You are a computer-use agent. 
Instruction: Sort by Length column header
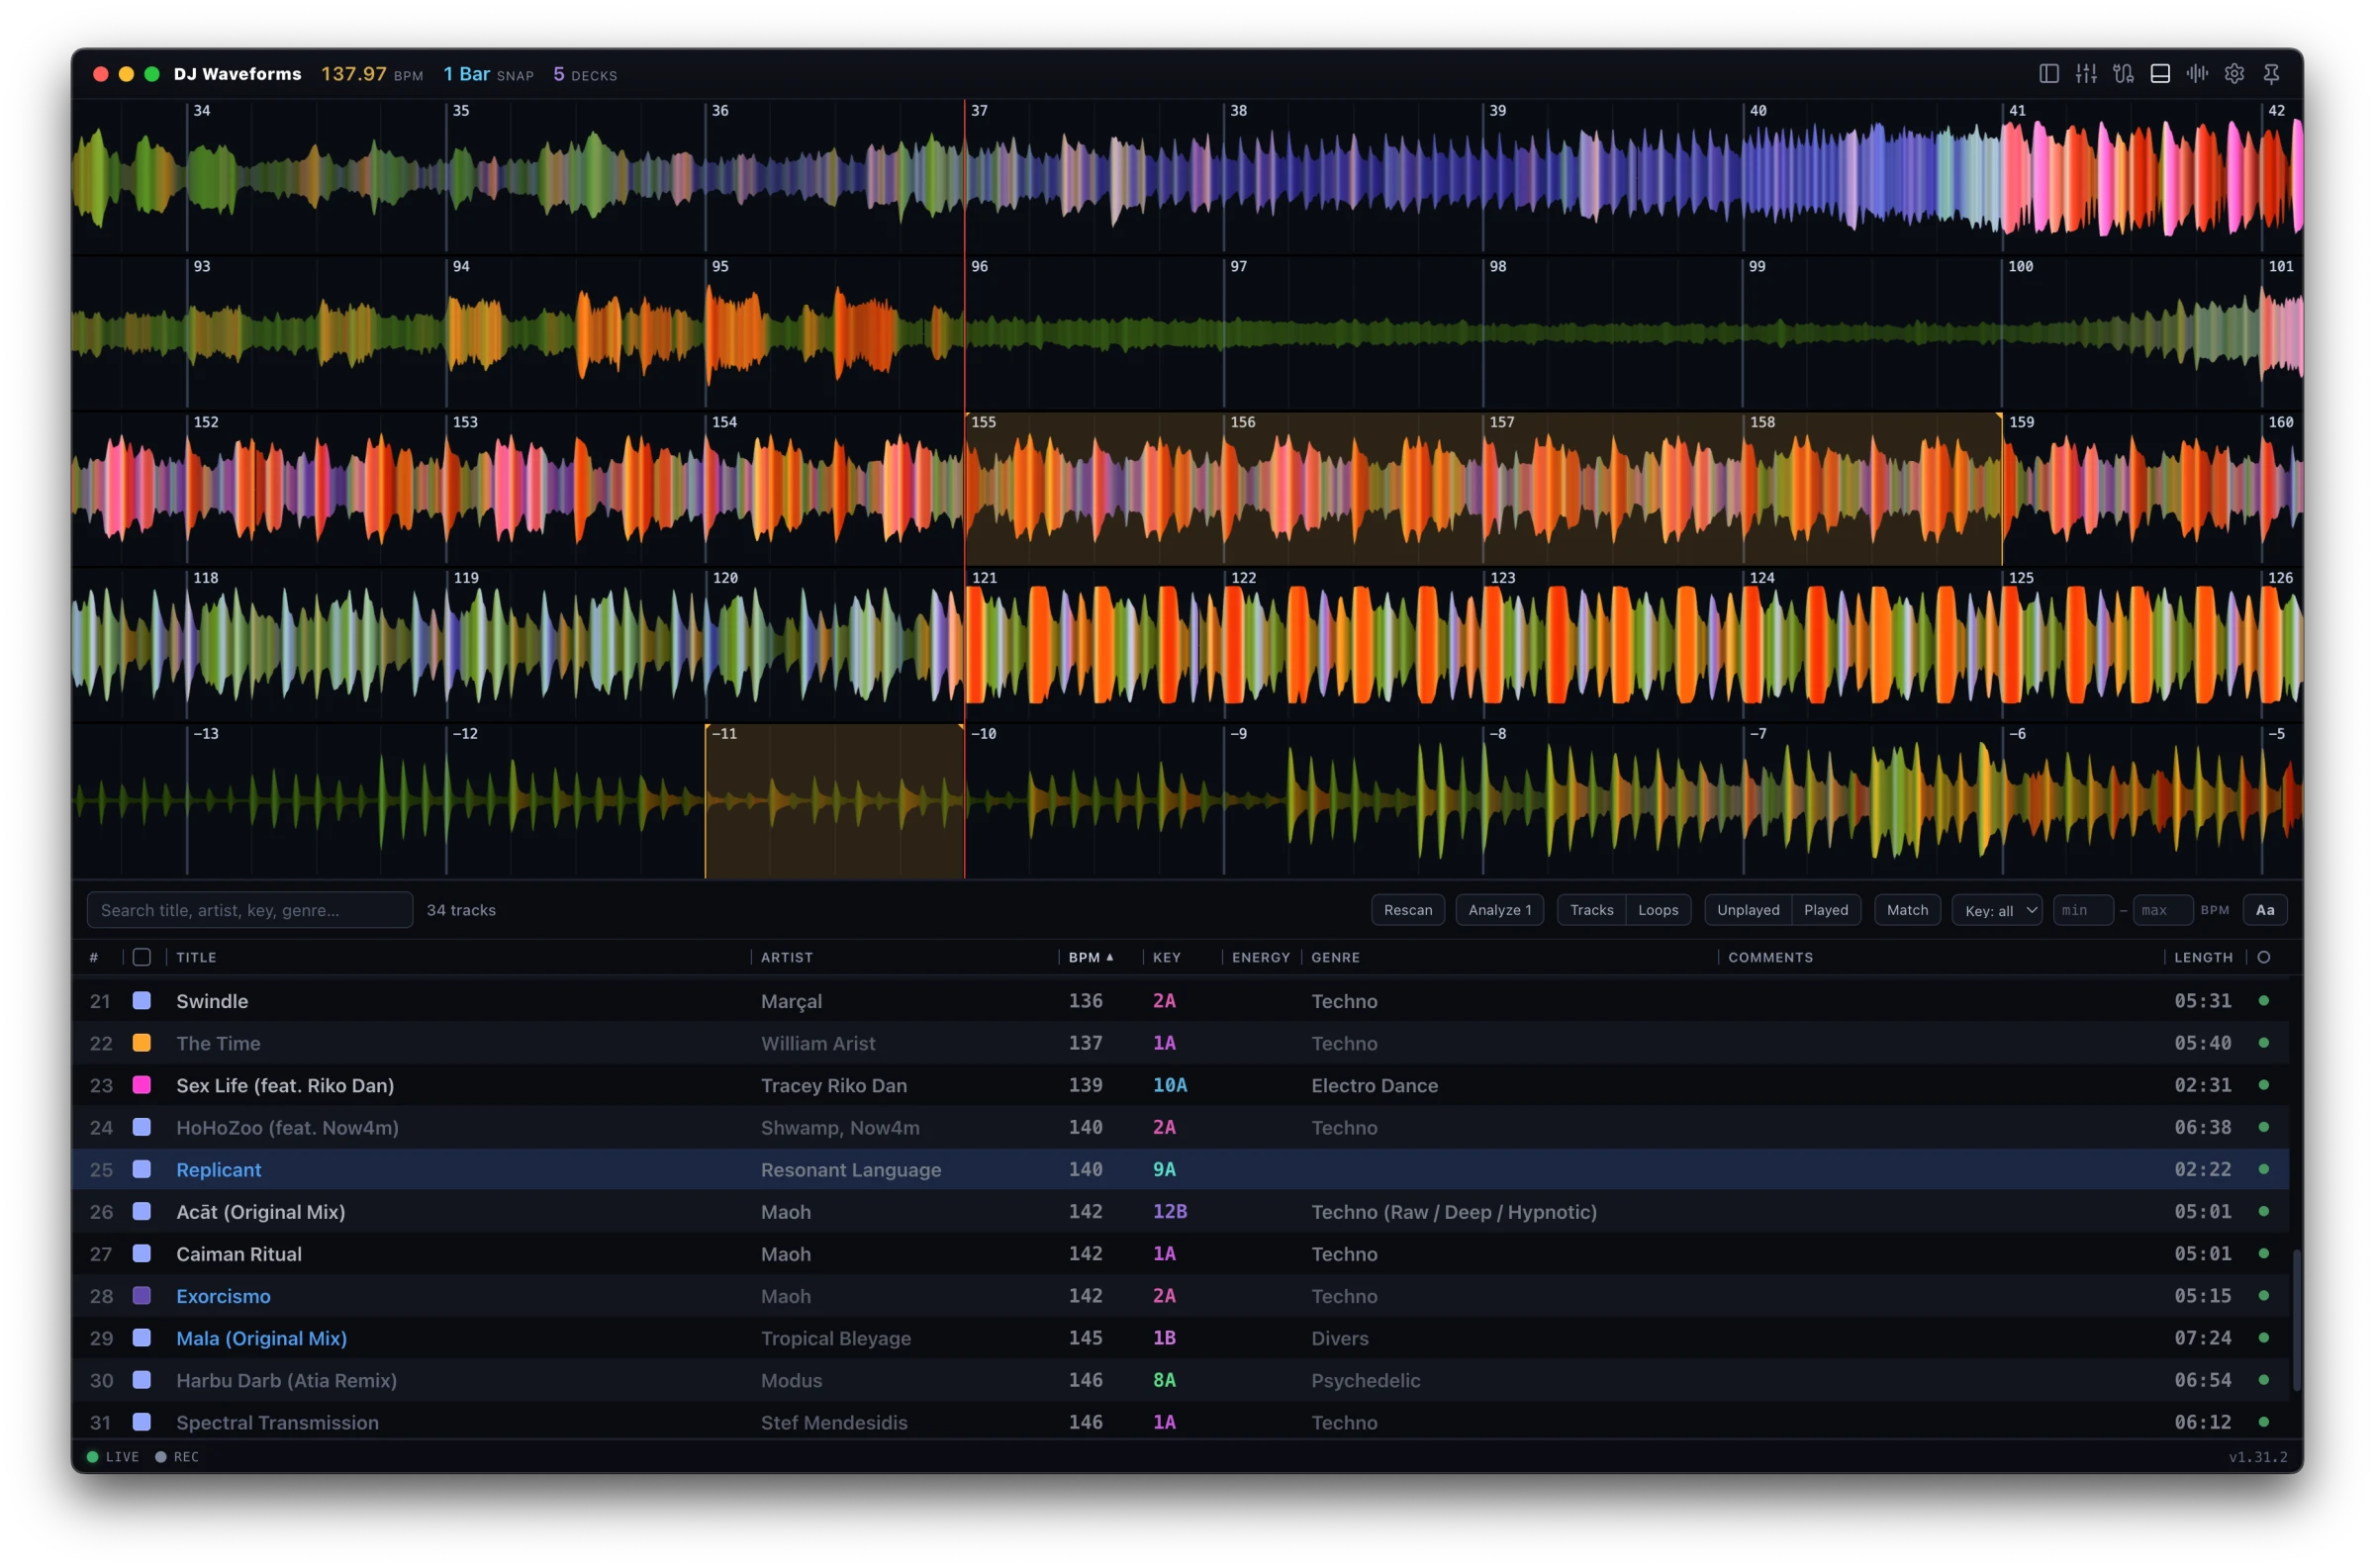[x=2202, y=957]
